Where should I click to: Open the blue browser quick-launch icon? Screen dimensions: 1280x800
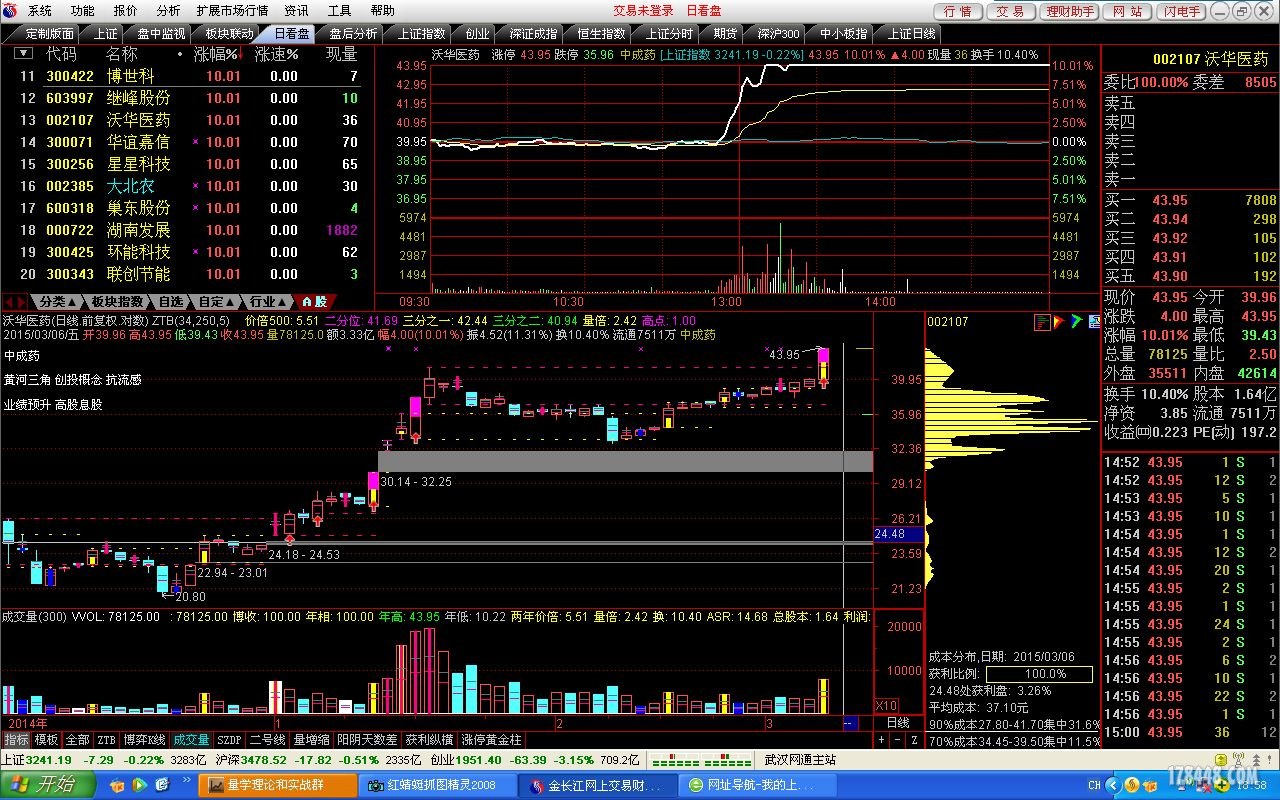(163, 785)
